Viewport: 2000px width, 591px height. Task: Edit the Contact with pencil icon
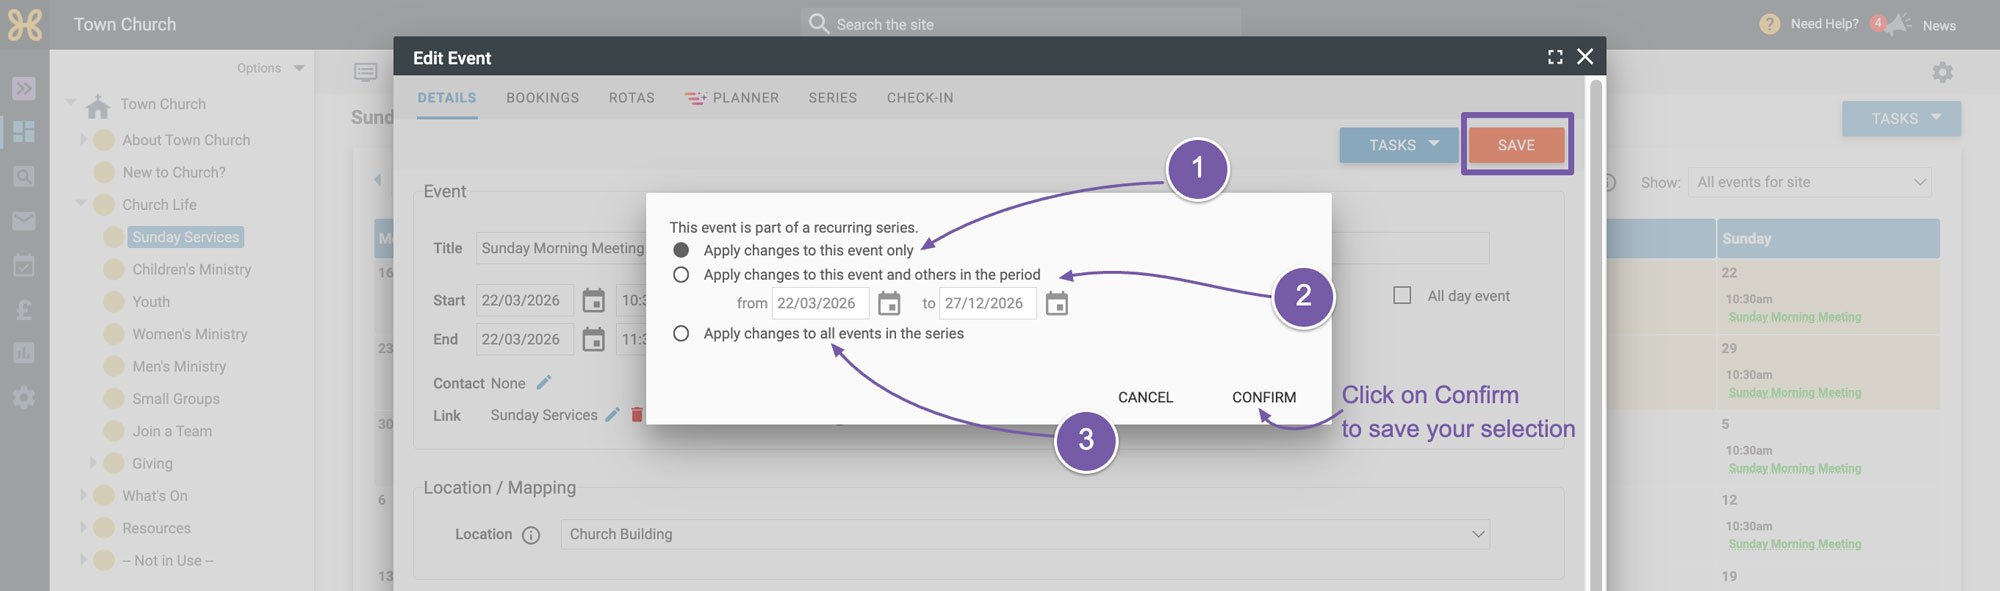coord(544,383)
